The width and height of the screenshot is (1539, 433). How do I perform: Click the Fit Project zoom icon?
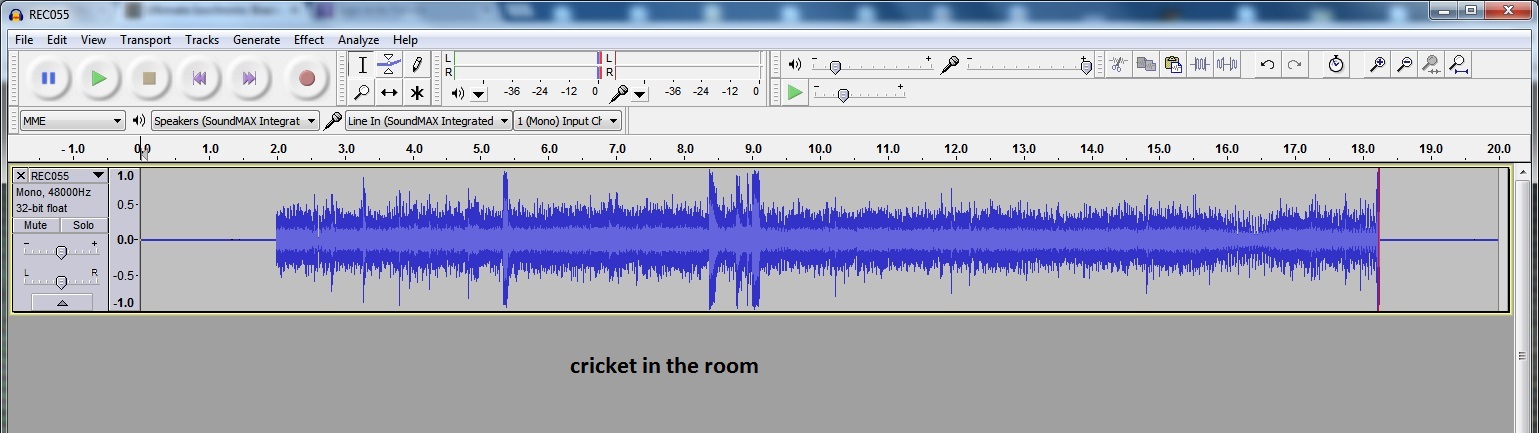click(x=1459, y=65)
